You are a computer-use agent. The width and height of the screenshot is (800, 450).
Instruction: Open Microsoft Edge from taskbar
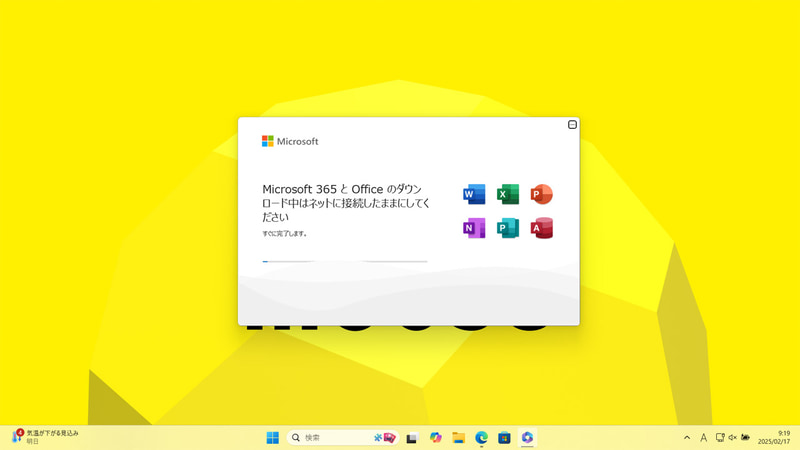[481, 438]
